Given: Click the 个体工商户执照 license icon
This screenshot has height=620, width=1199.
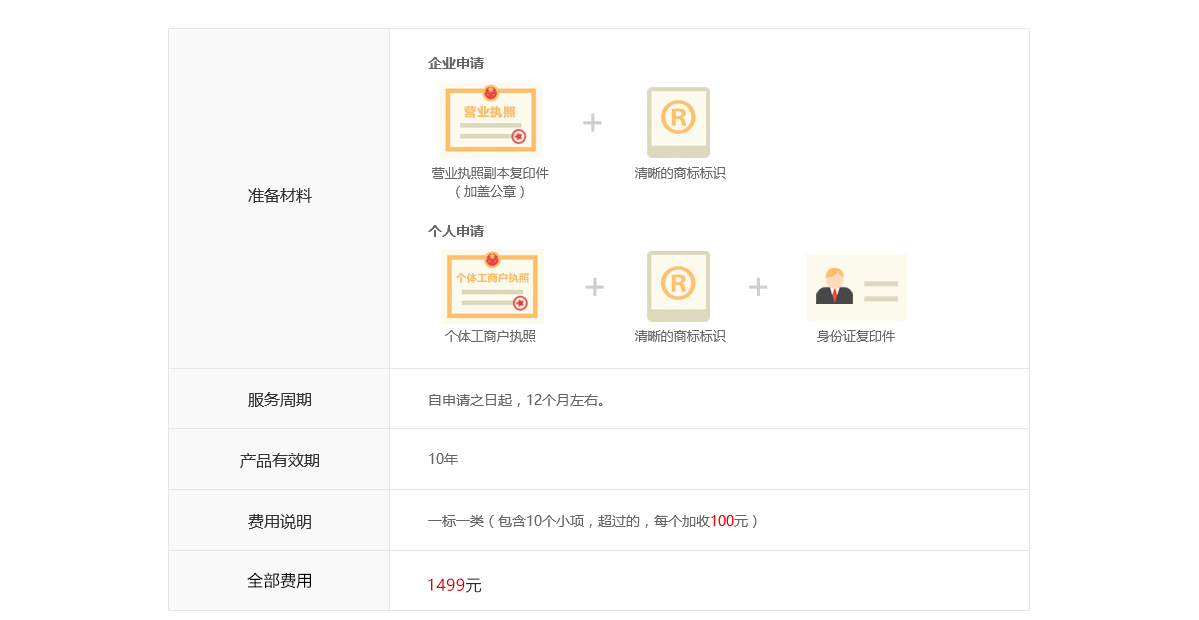Looking at the screenshot, I should (491, 286).
